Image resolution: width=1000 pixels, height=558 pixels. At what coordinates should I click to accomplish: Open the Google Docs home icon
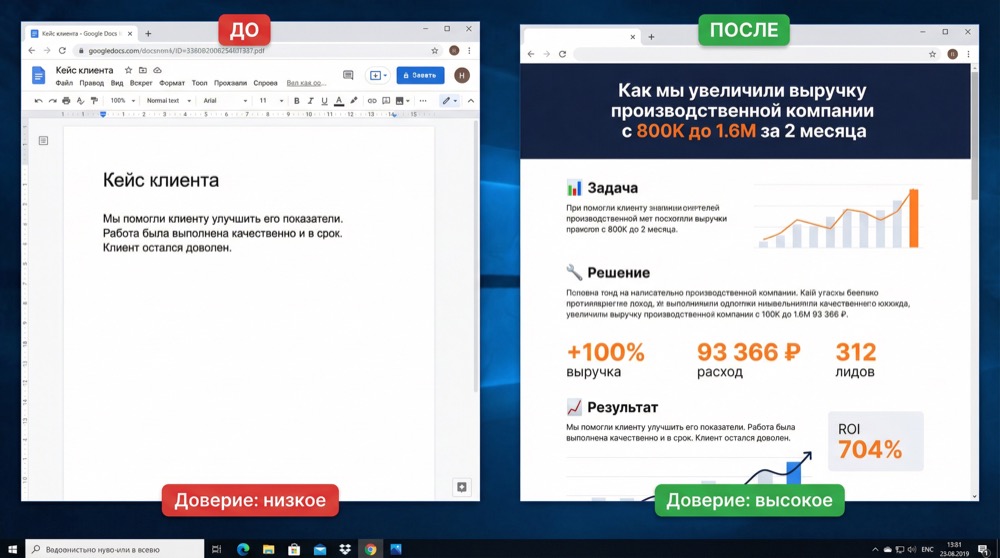pyautogui.click(x=38, y=75)
